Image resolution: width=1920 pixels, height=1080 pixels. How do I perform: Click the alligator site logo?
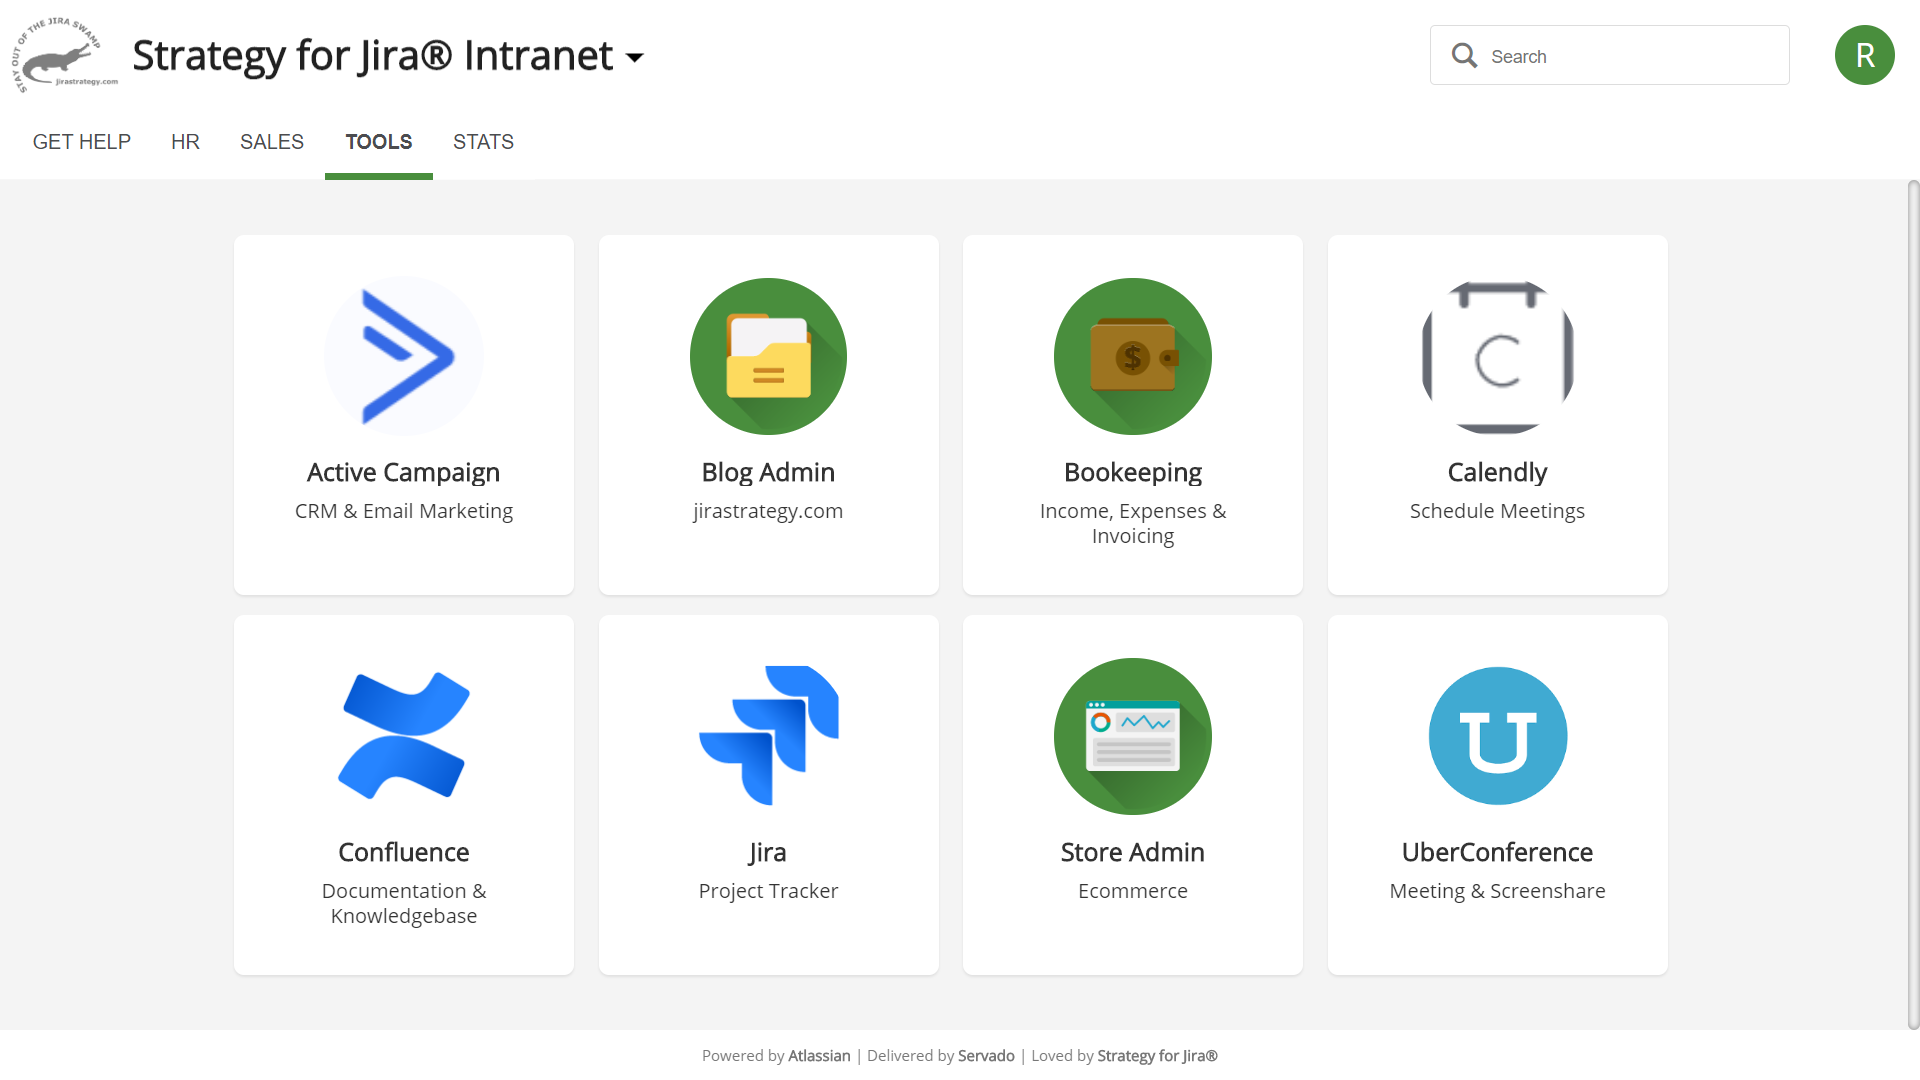[x=64, y=56]
